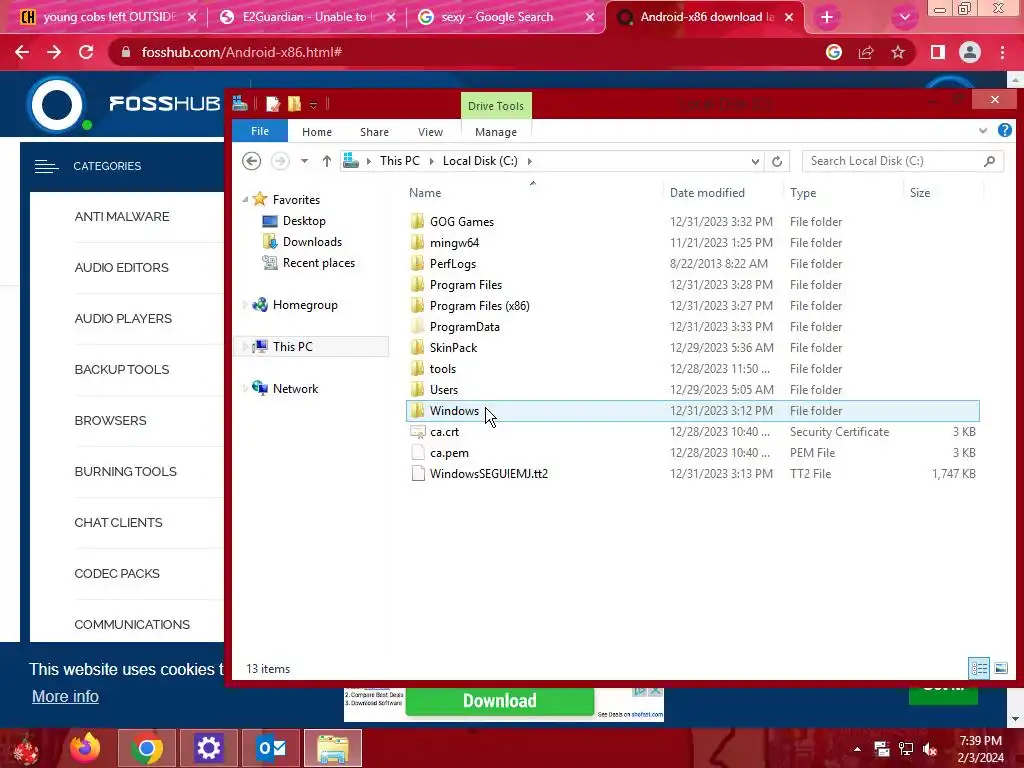Select the ProgramData folder
The image size is (1024, 768).
click(692, 327)
